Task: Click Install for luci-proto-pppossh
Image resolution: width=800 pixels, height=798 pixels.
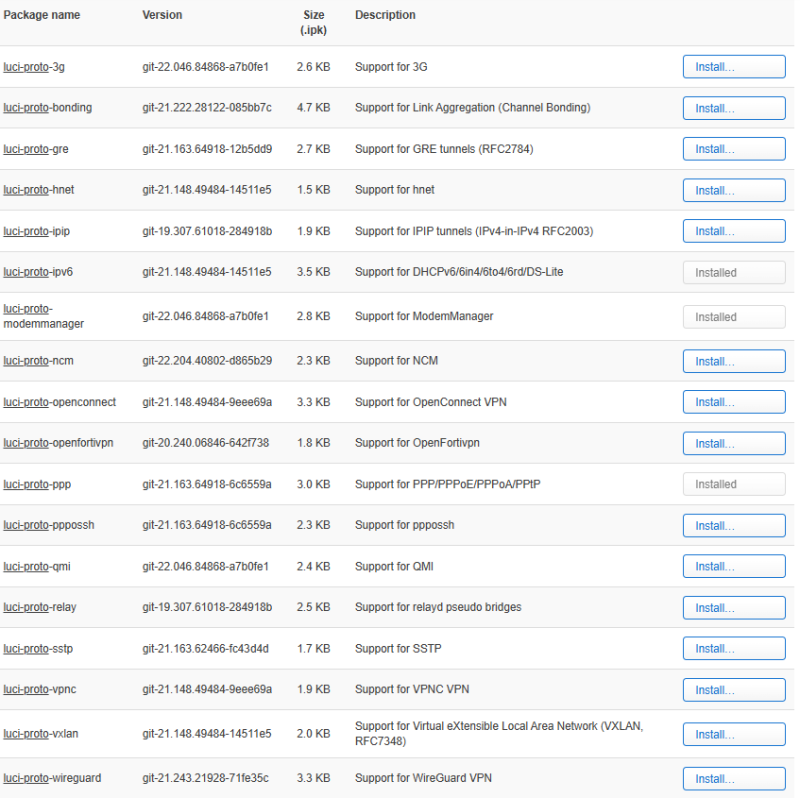Action: pos(733,525)
